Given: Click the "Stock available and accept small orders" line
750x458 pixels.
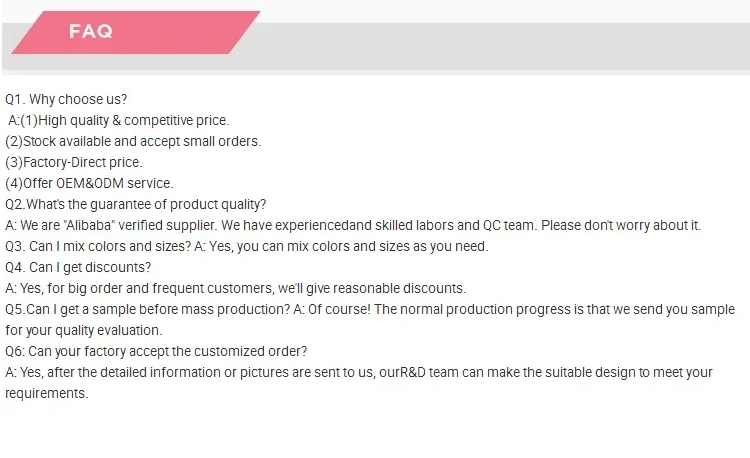Looking at the screenshot, I should [133, 141].
